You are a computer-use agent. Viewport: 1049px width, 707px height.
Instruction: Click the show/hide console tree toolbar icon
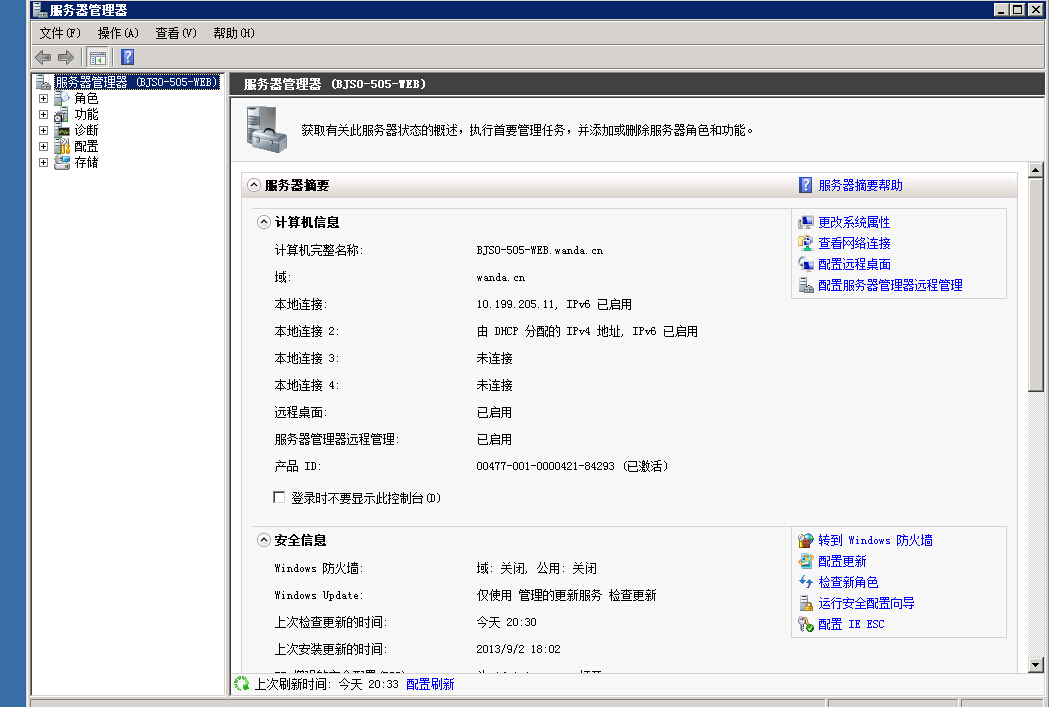[98, 58]
